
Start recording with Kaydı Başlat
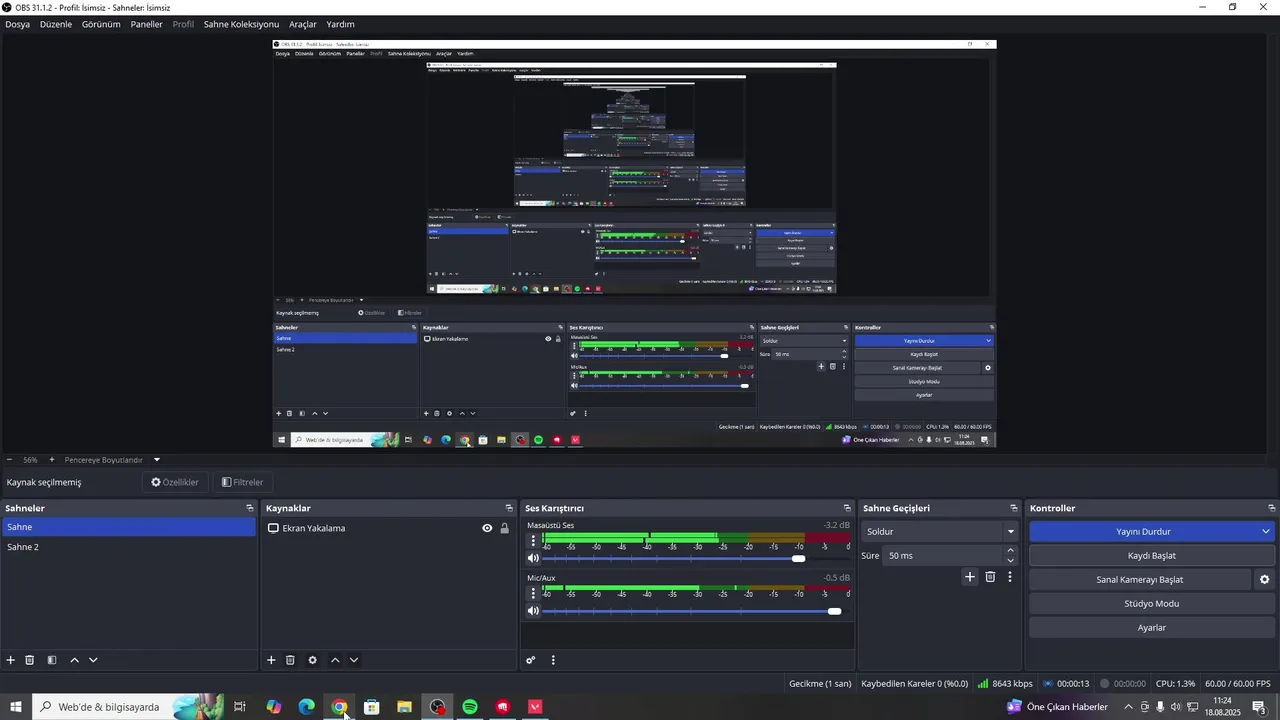(x=1152, y=555)
